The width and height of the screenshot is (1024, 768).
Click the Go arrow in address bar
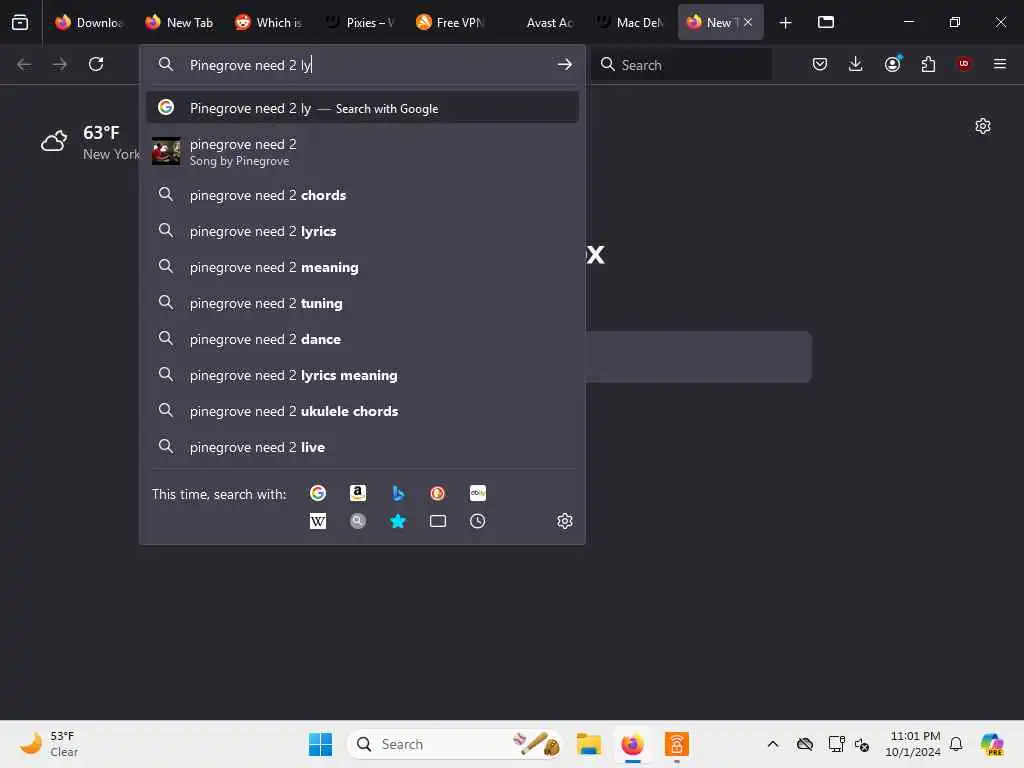[565, 65]
